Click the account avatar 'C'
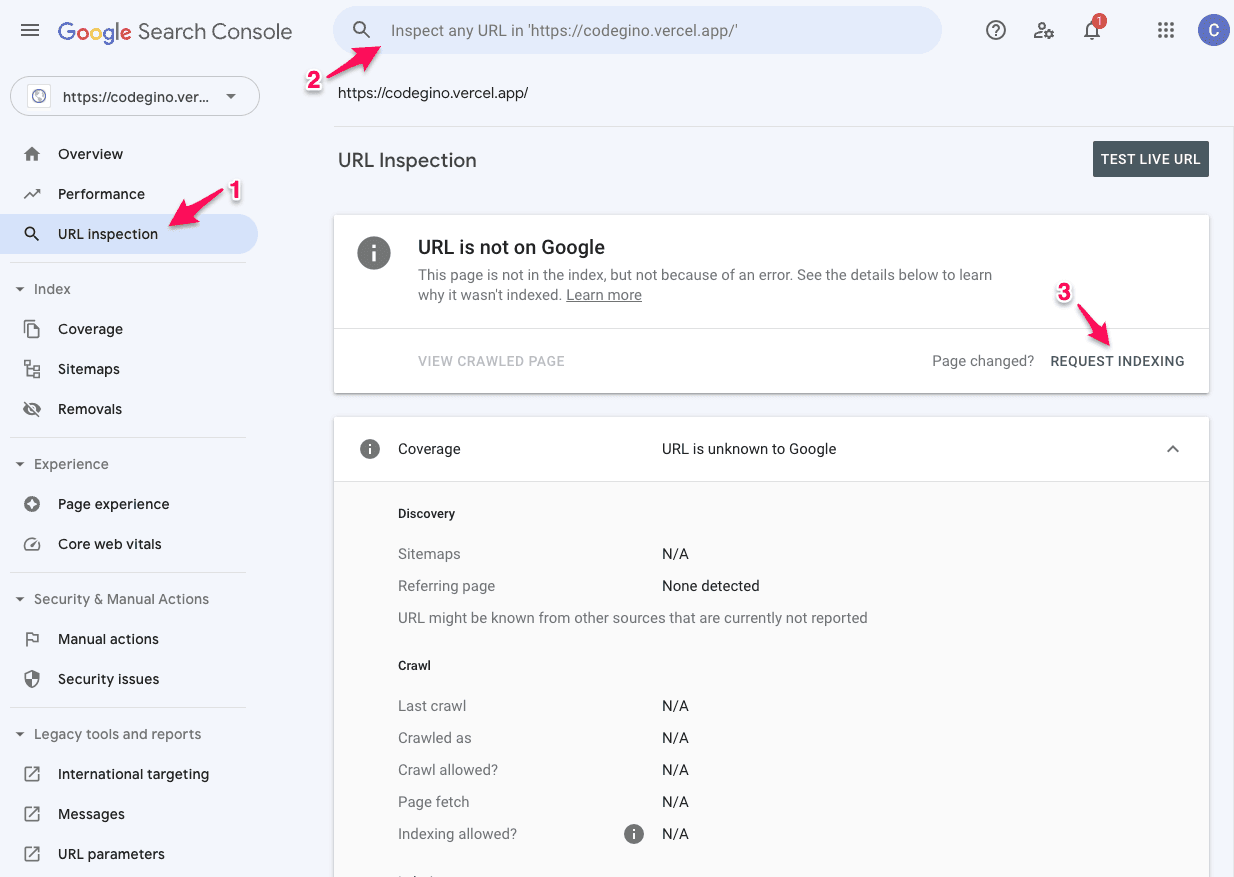Screen dimensions: 1234x877 [x=1213, y=31]
